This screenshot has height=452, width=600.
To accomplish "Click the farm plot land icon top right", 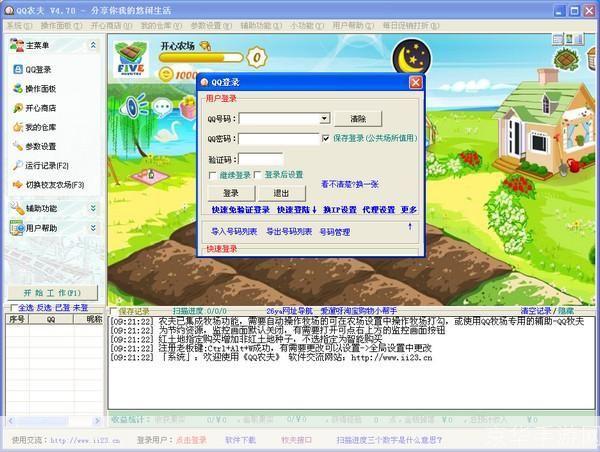I will pos(566,59).
